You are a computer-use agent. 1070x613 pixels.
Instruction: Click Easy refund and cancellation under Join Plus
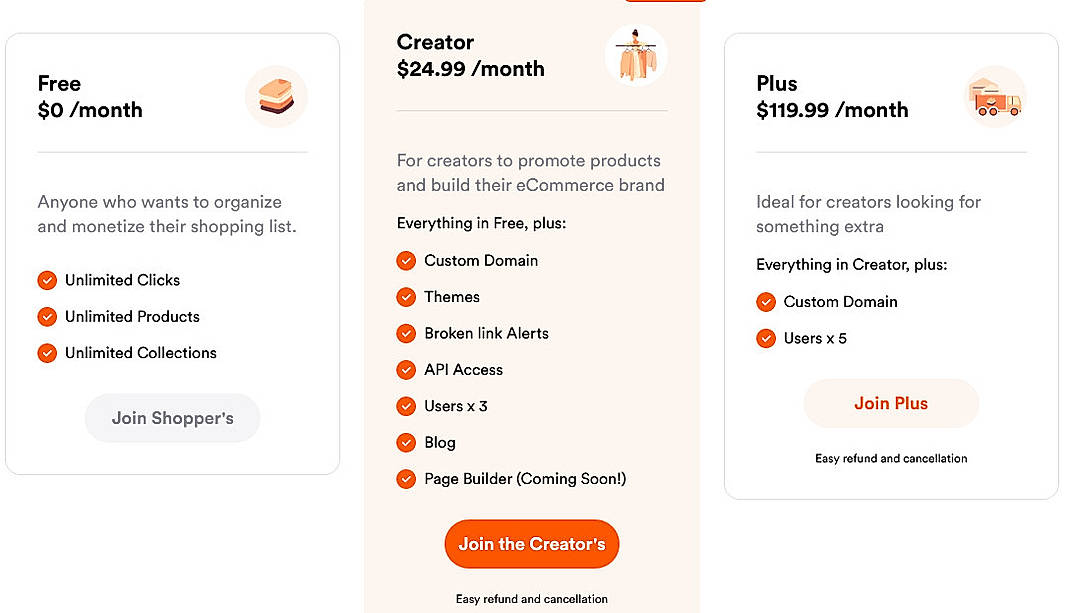coord(890,458)
